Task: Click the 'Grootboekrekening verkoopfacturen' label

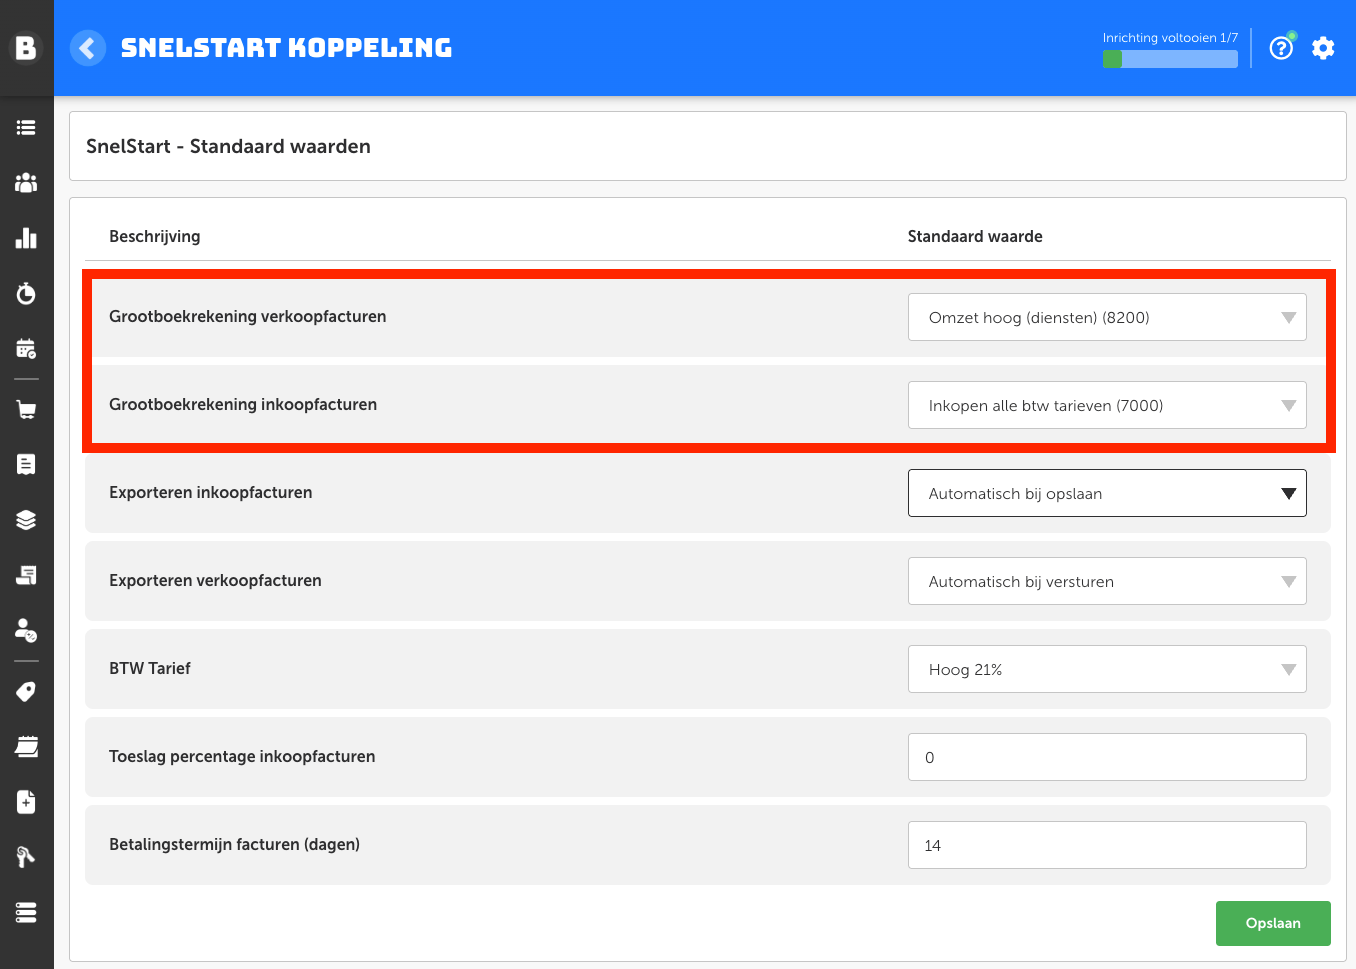Action: (x=247, y=316)
